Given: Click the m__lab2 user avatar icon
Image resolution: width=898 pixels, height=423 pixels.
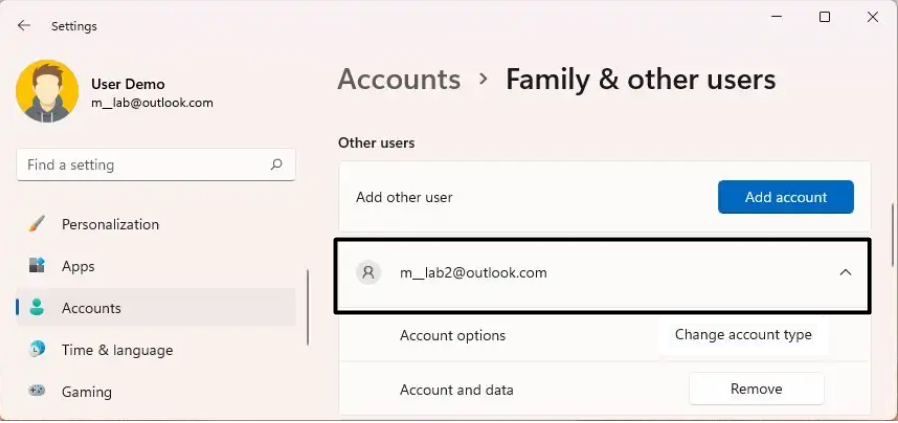Looking at the screenshot, I should click(369, 272).
